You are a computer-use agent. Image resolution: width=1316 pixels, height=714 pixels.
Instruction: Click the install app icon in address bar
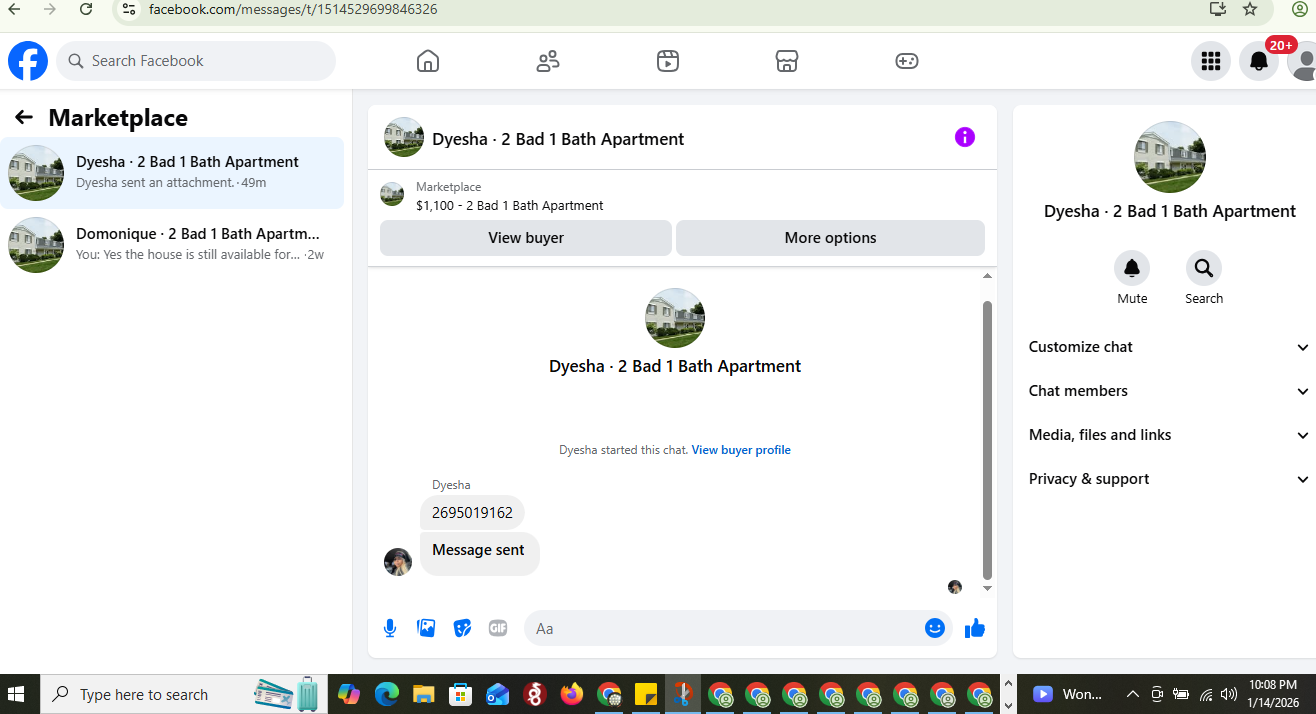1217,9
